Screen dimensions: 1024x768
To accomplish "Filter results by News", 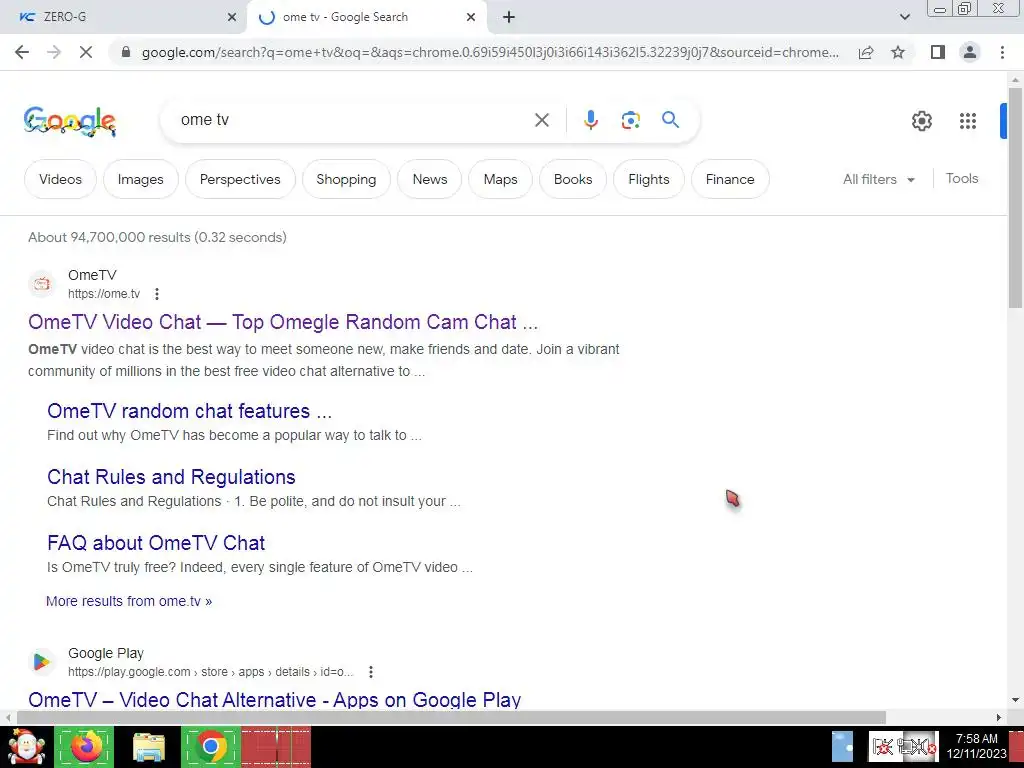I will [x=430, y=179].
